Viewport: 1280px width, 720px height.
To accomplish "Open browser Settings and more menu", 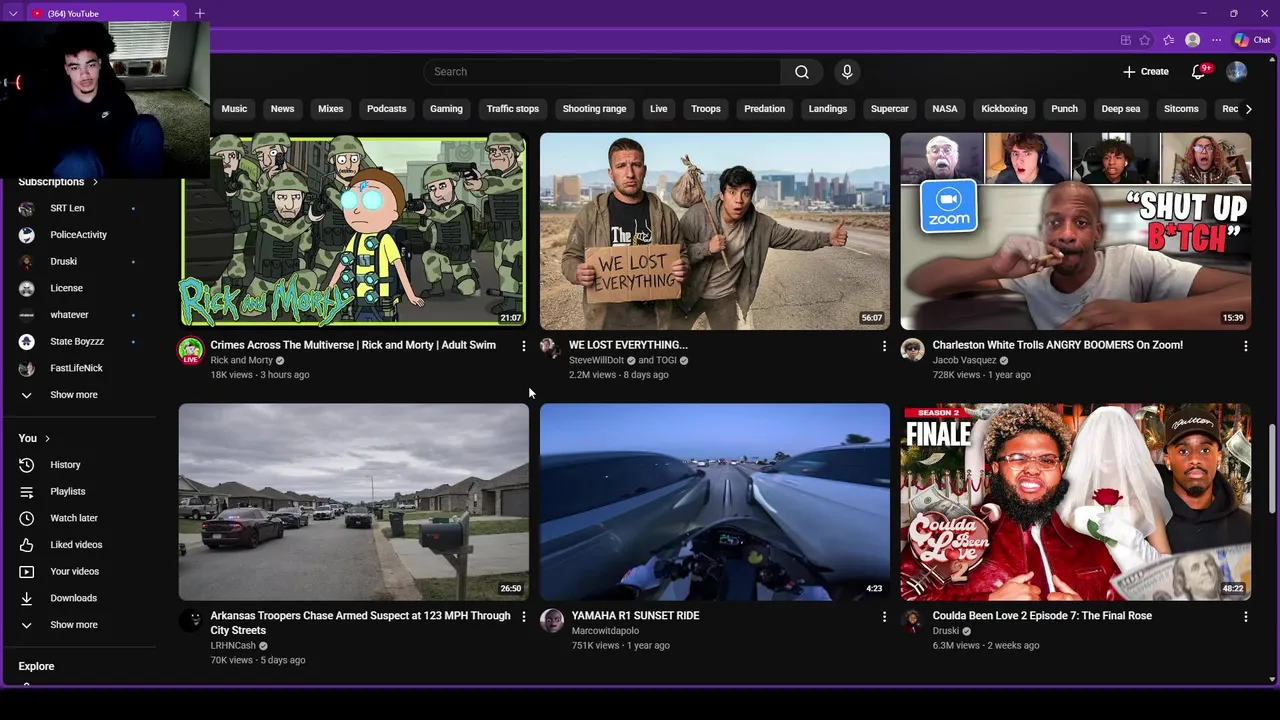I will point(1216,40).
